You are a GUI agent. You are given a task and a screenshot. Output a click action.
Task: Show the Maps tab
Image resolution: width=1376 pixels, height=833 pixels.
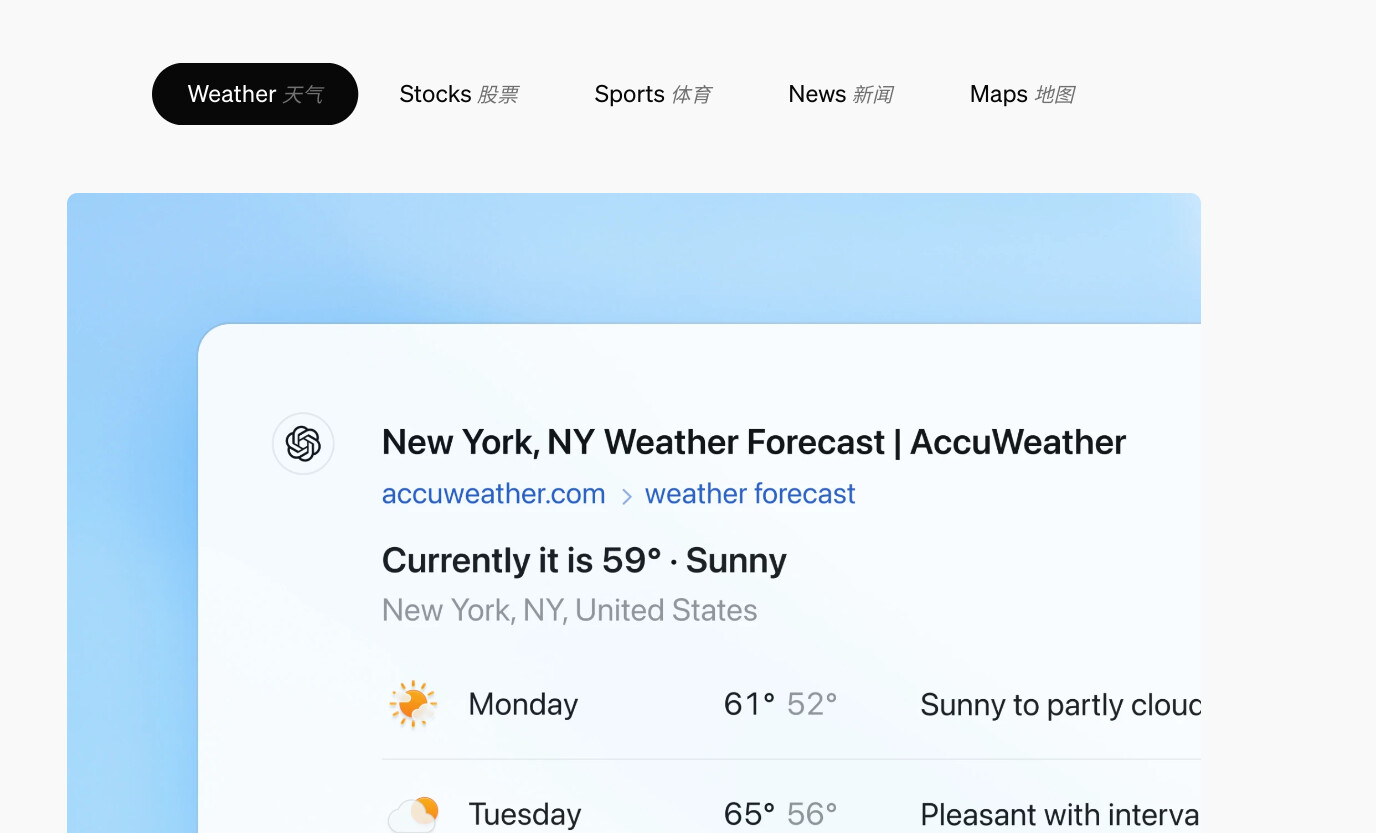1022,94
